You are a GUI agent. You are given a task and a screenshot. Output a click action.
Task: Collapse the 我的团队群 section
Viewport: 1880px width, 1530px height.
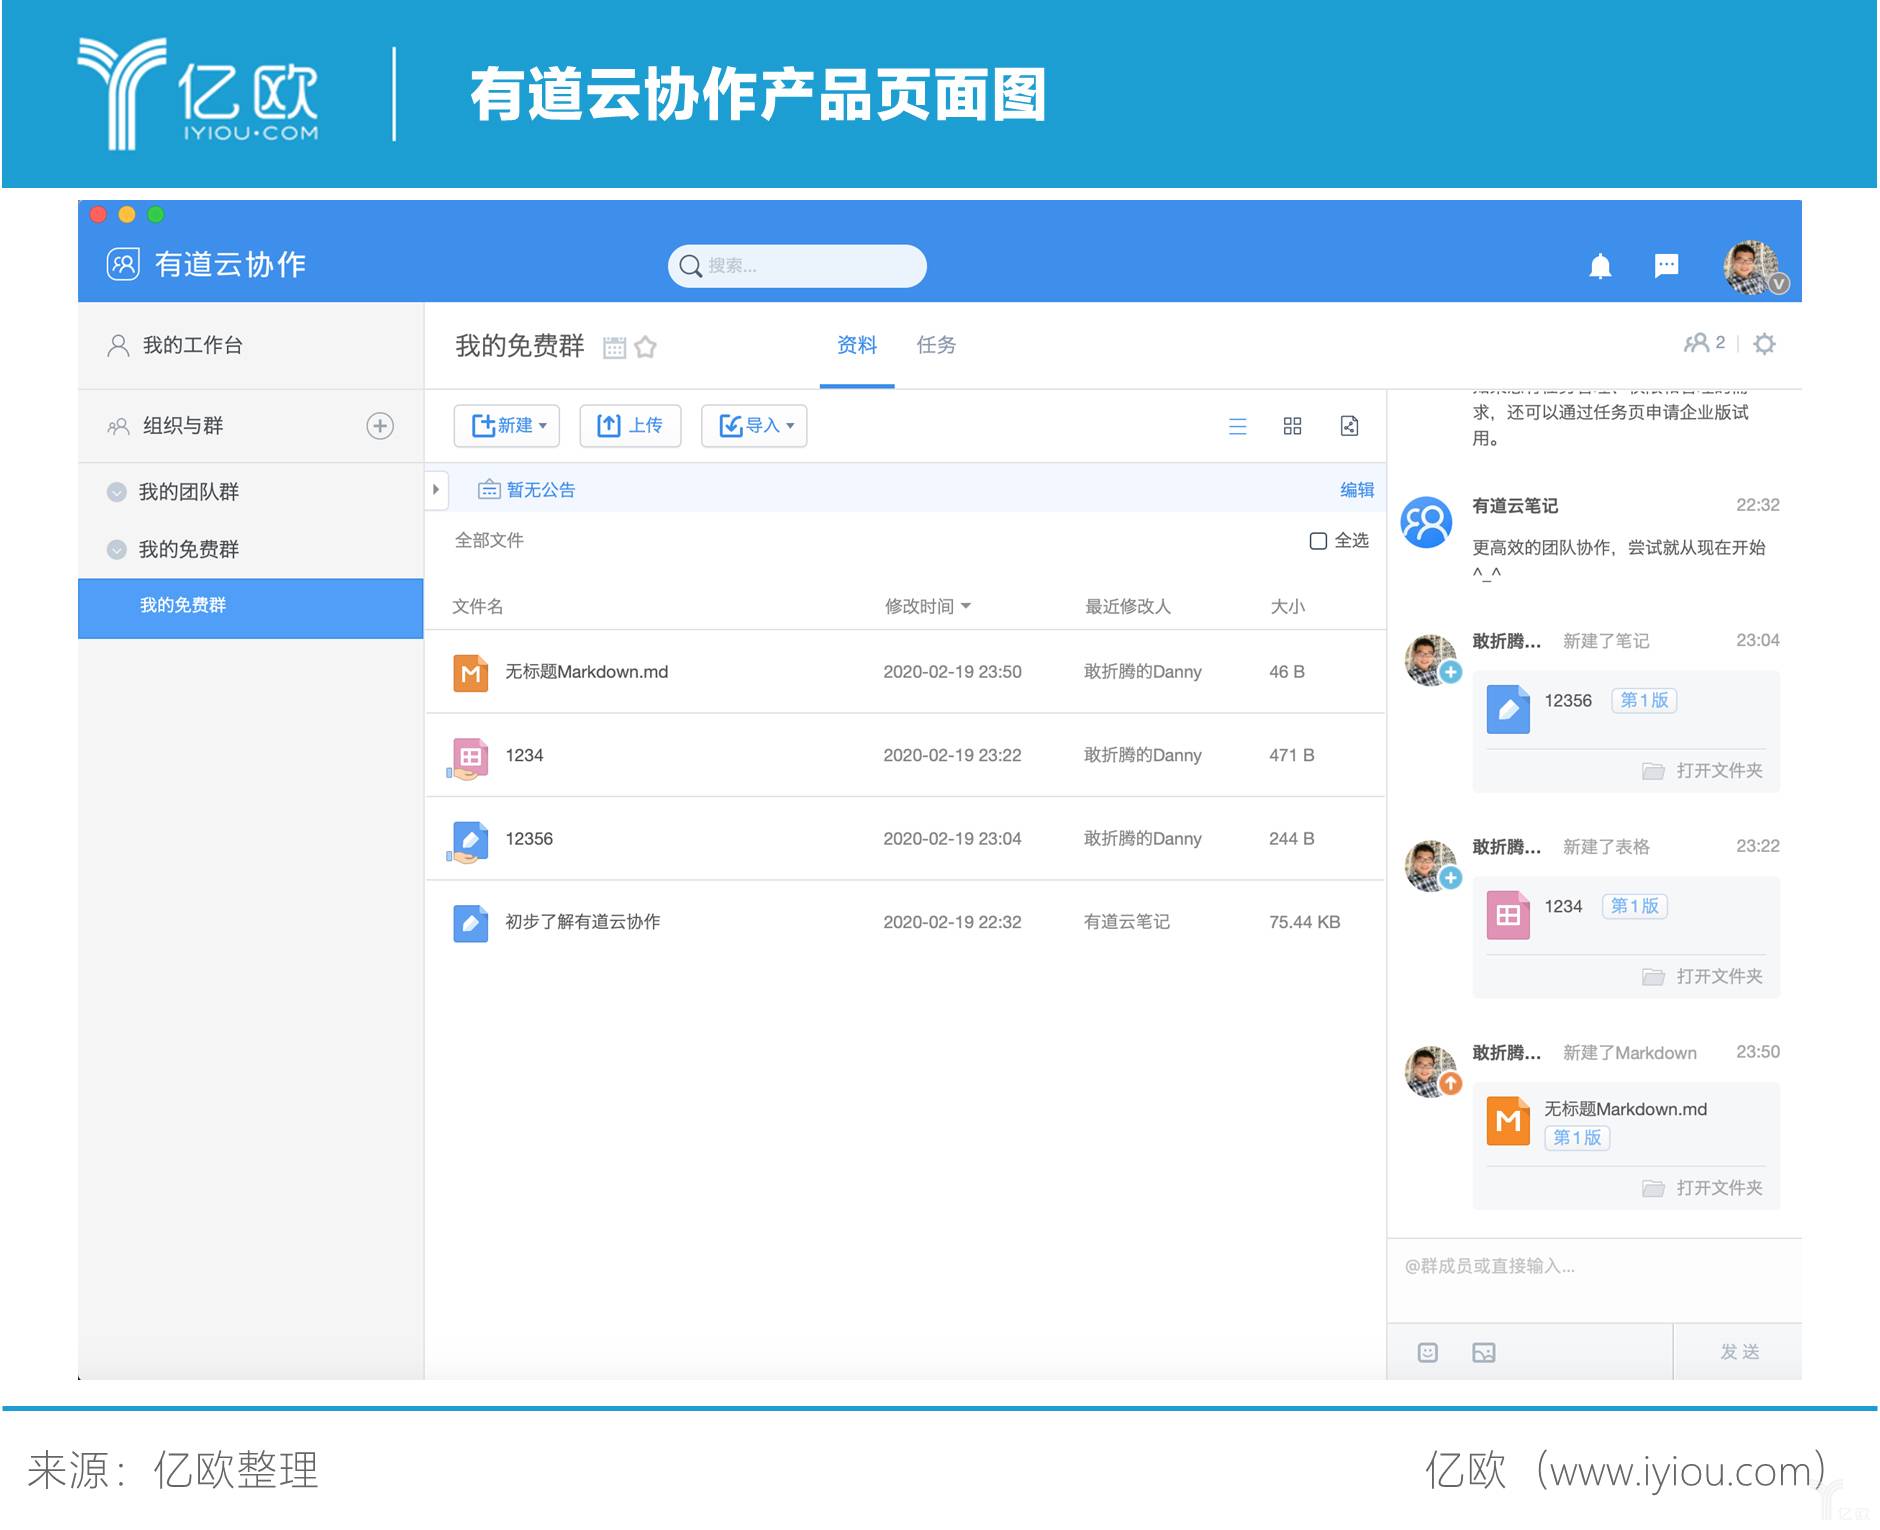tap(117, 492)
